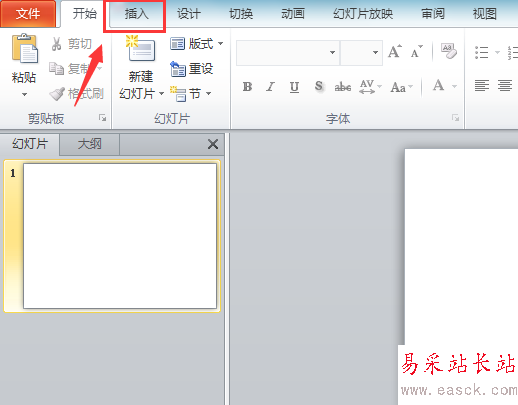Expand the 粘贴 paste options arrow
Viewport: 518px width, 405px height.
click(x=24, y=95)
